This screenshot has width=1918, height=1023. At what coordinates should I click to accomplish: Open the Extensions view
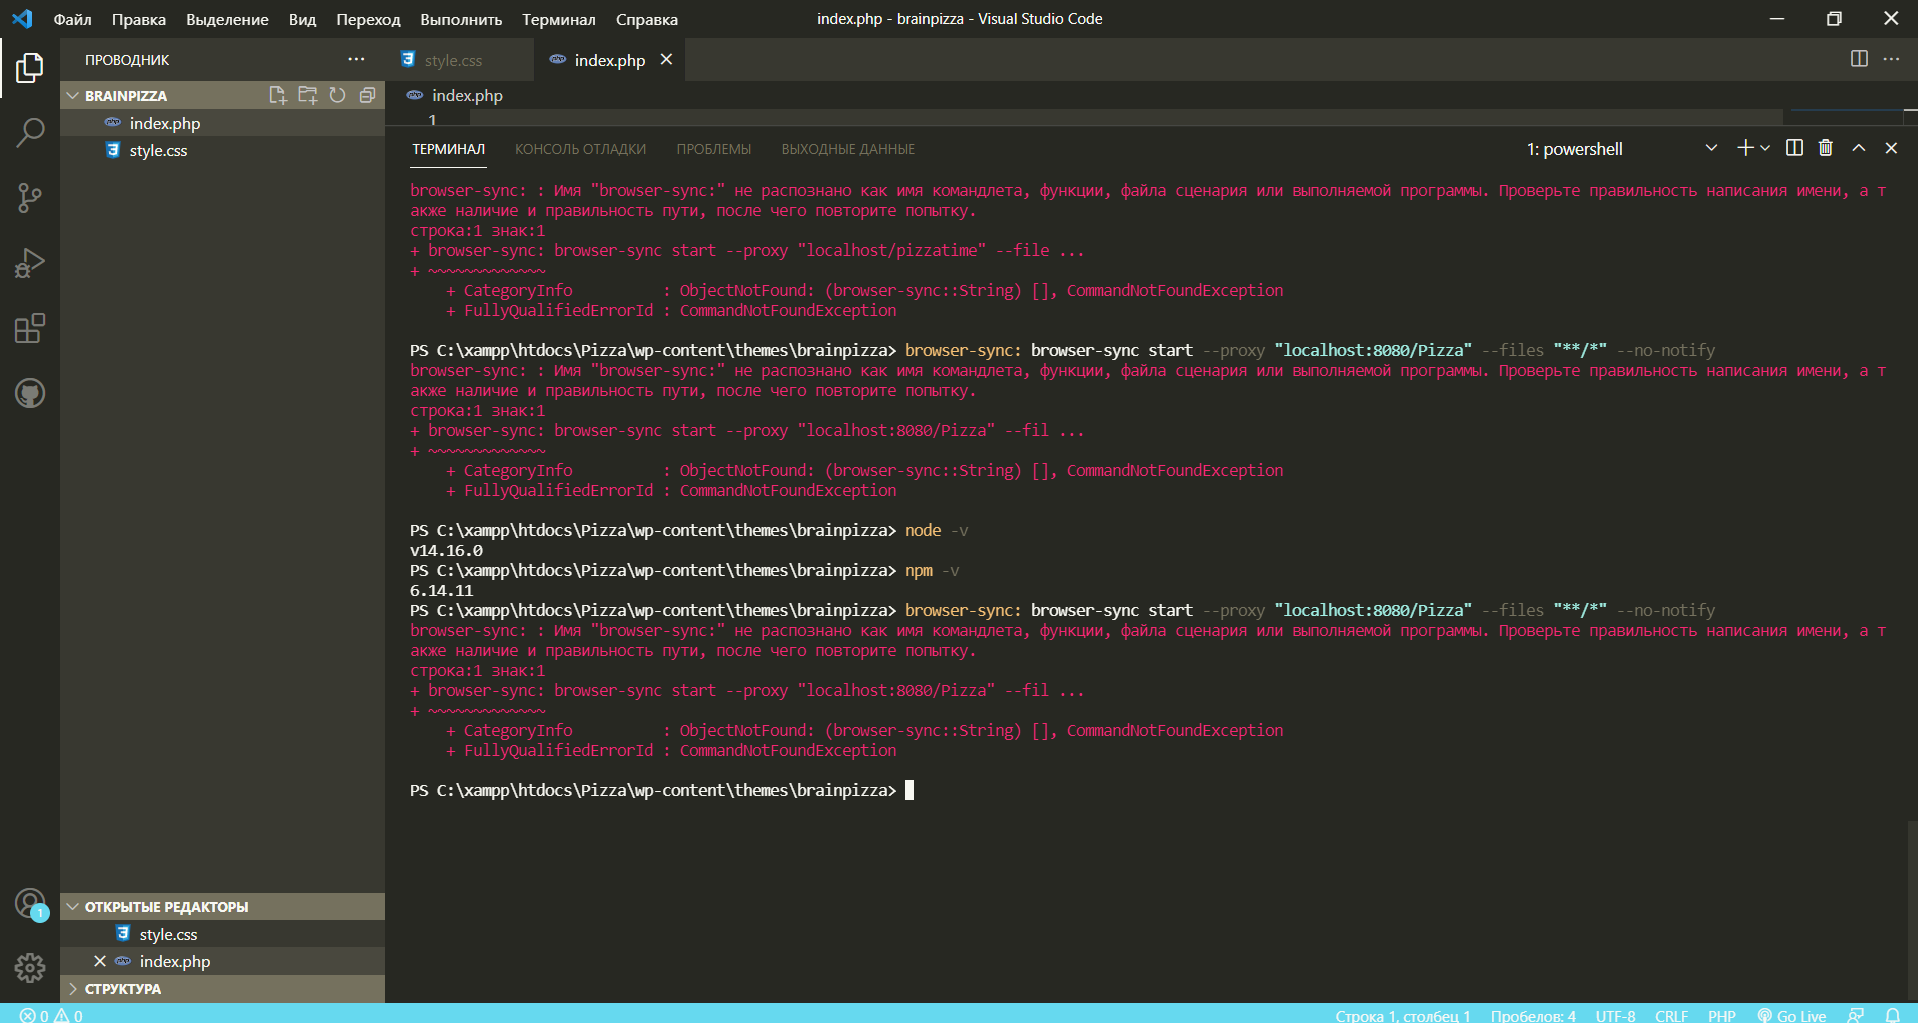[30, 328]
